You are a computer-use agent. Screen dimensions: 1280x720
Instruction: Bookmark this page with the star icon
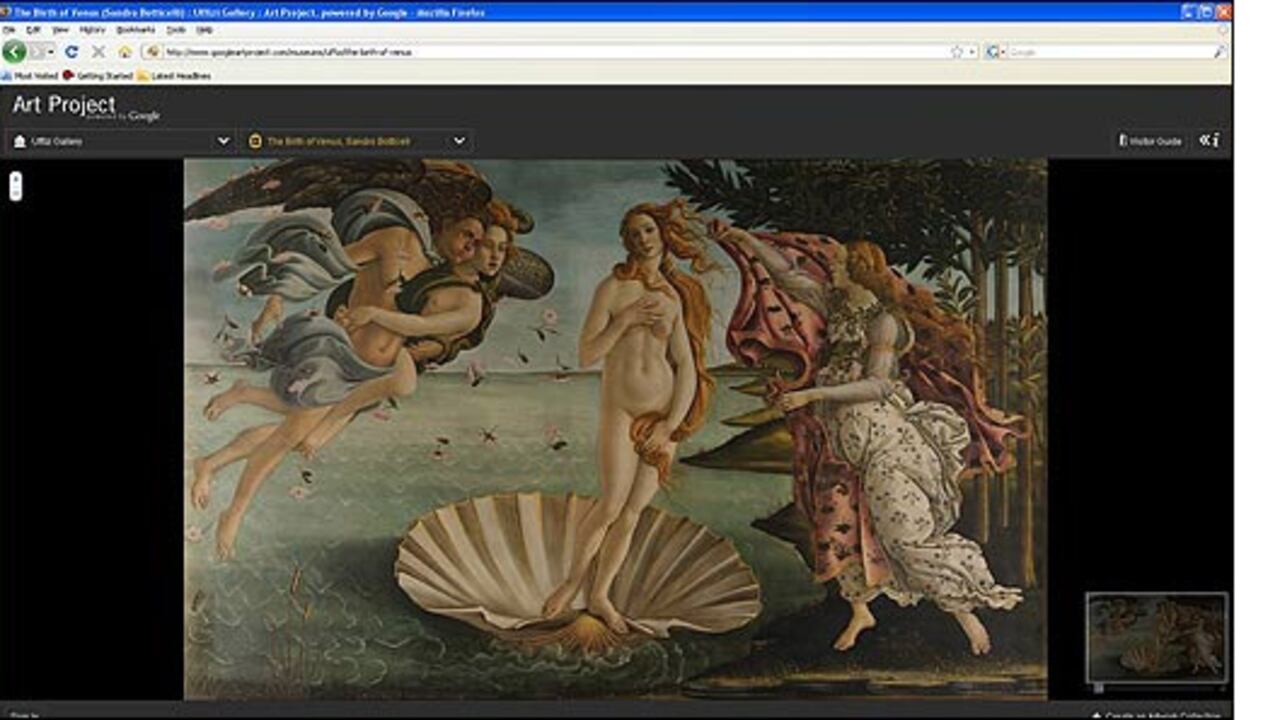pos(957,51)
